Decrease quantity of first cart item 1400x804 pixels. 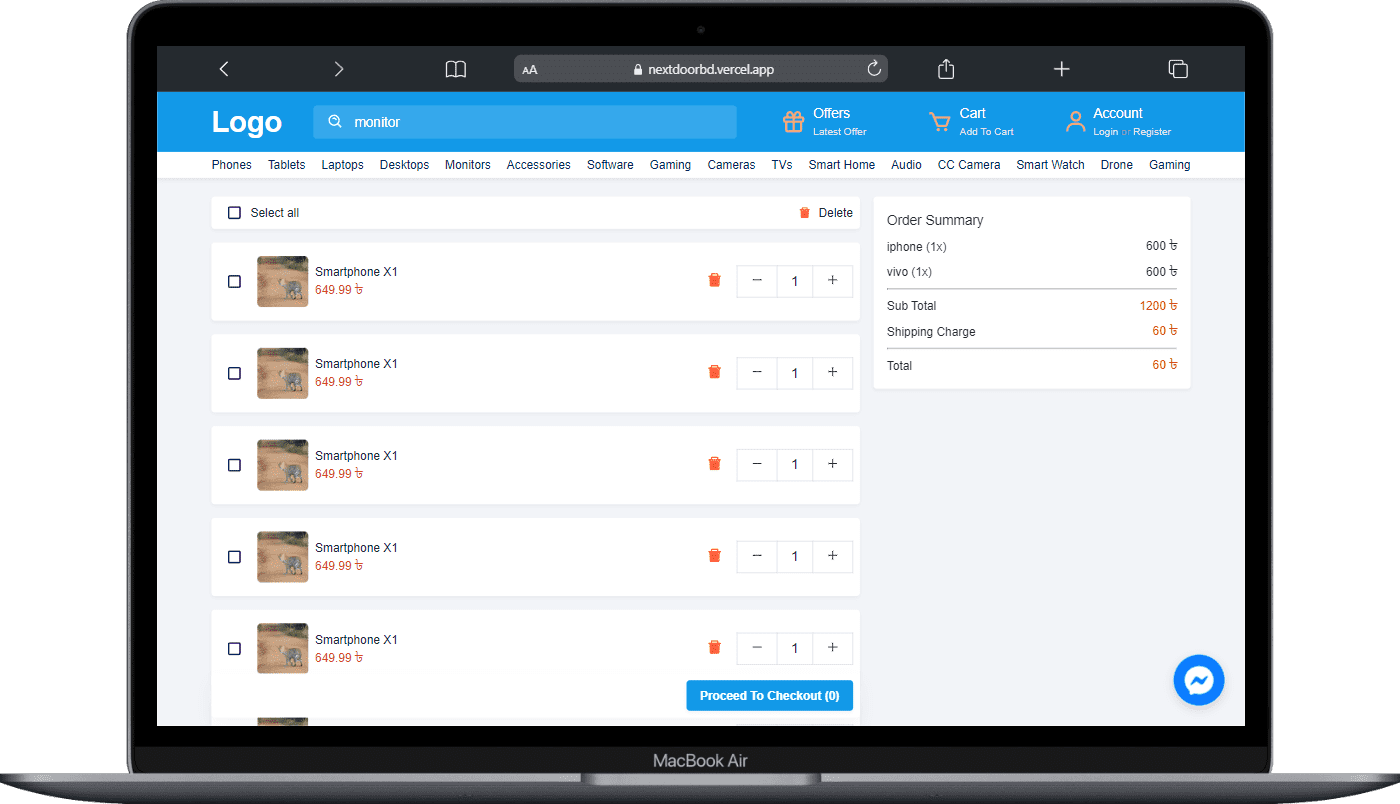(757, 281)
